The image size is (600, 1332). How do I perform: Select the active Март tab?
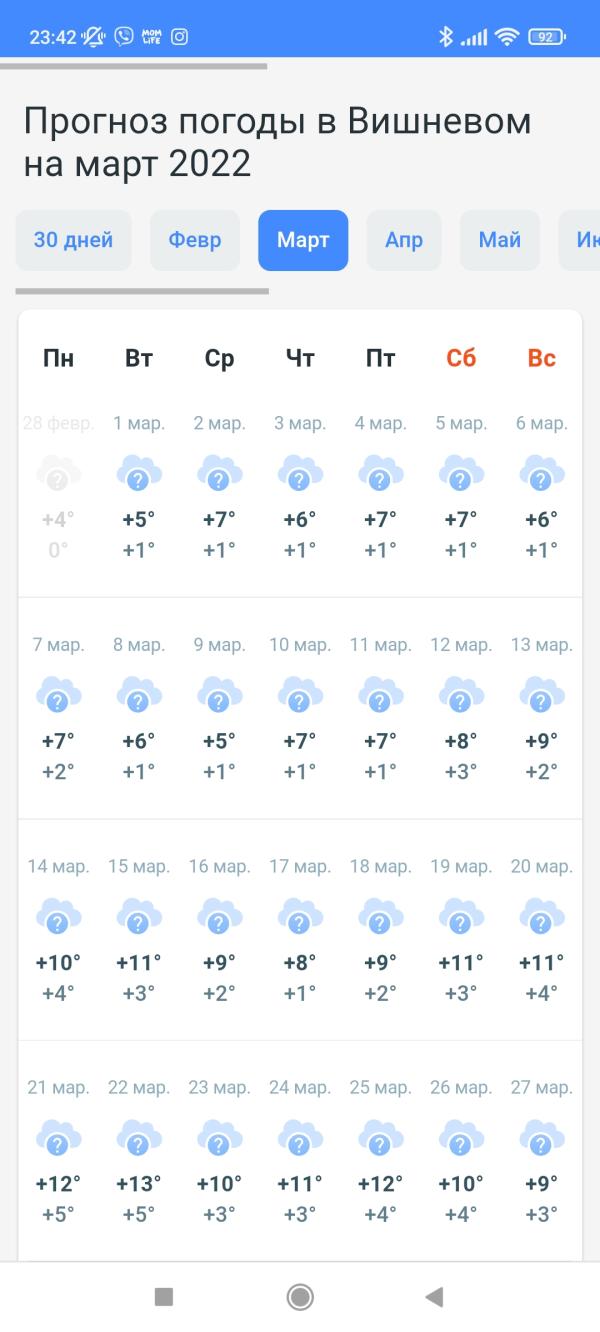[303, 240]
